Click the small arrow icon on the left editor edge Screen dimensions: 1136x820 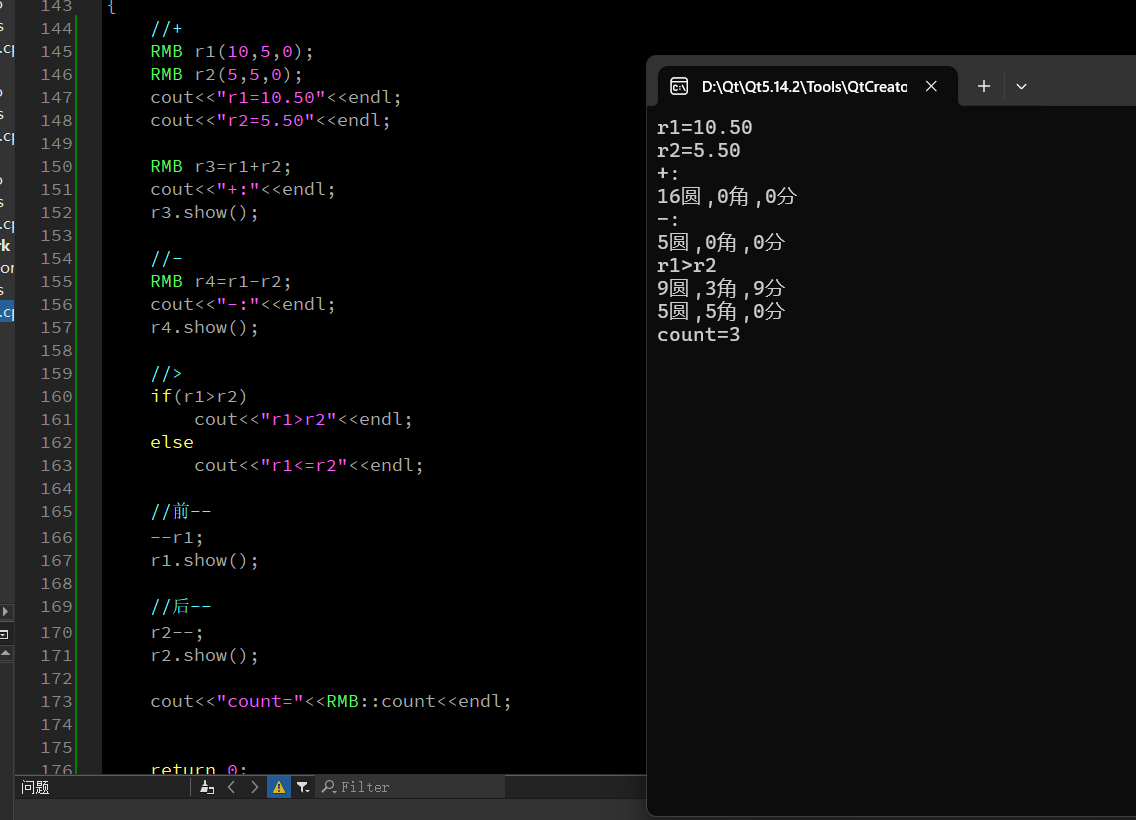6,611
